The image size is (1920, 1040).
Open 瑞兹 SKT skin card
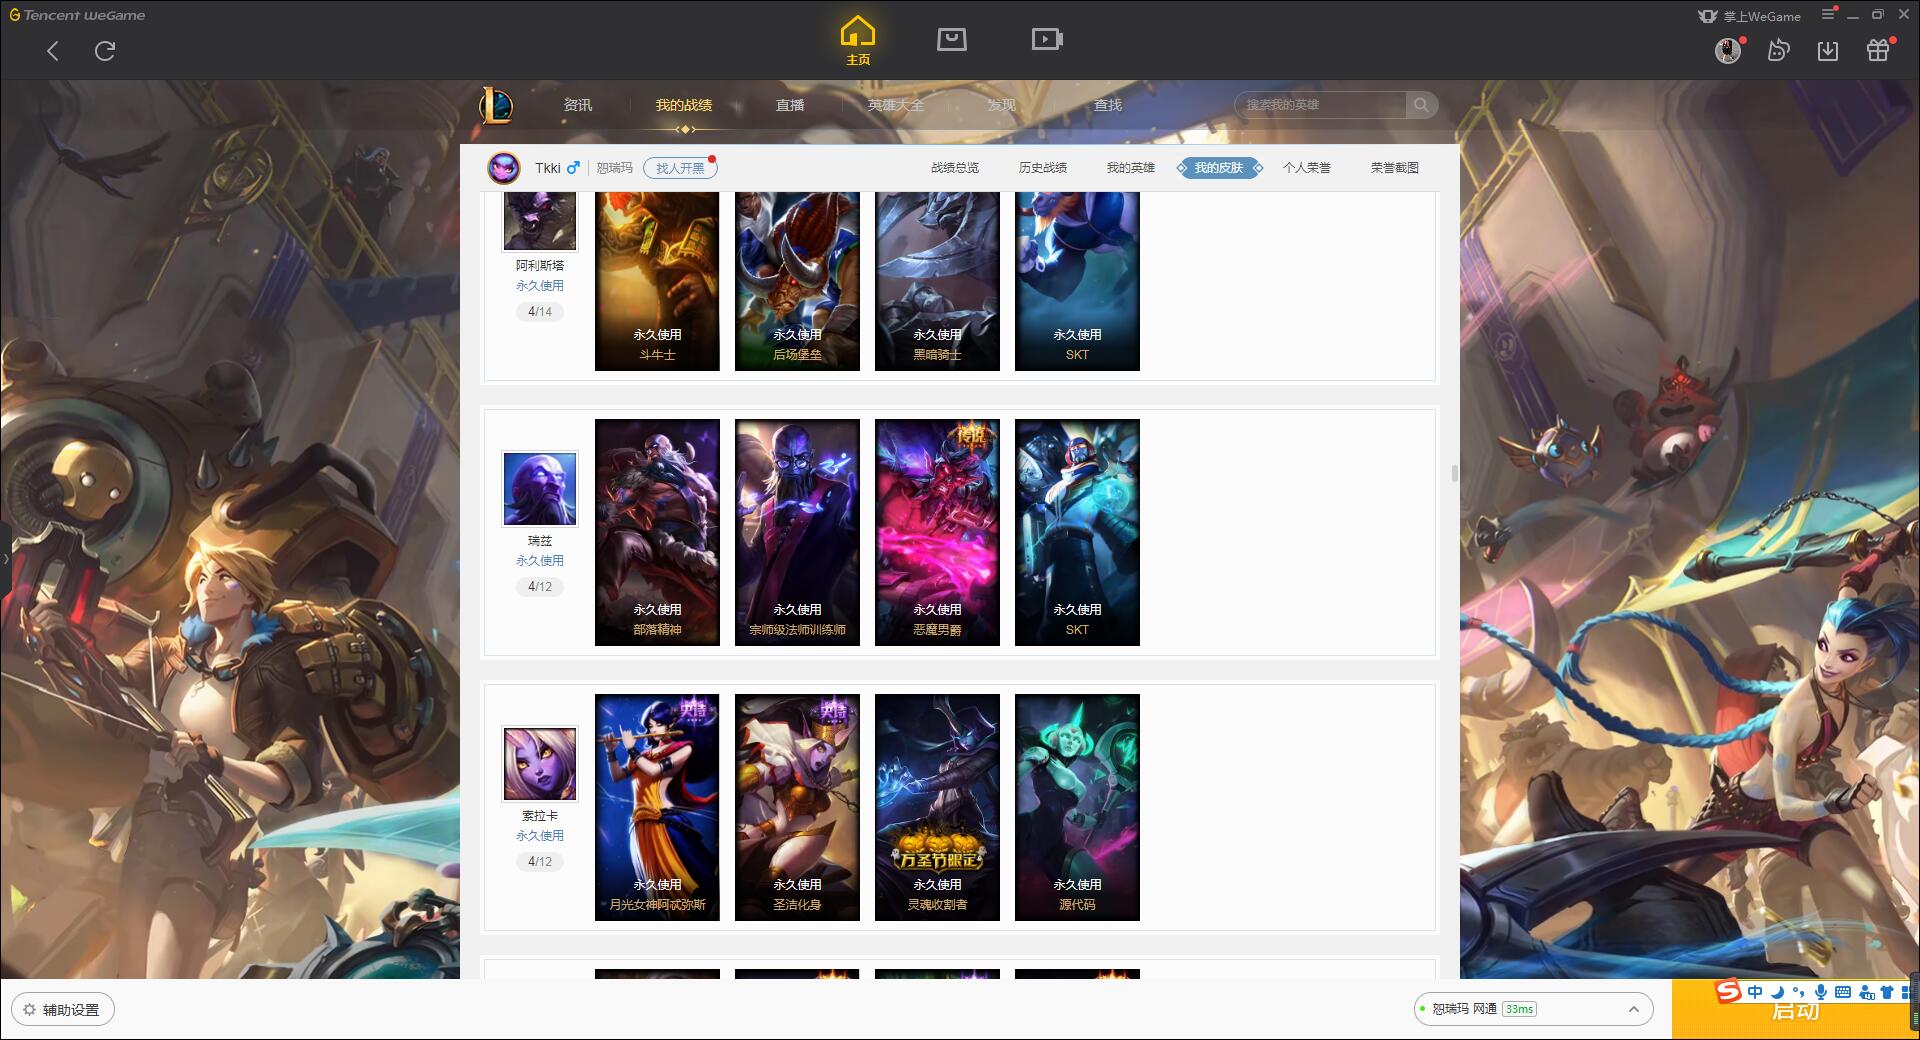(1077, 532)
